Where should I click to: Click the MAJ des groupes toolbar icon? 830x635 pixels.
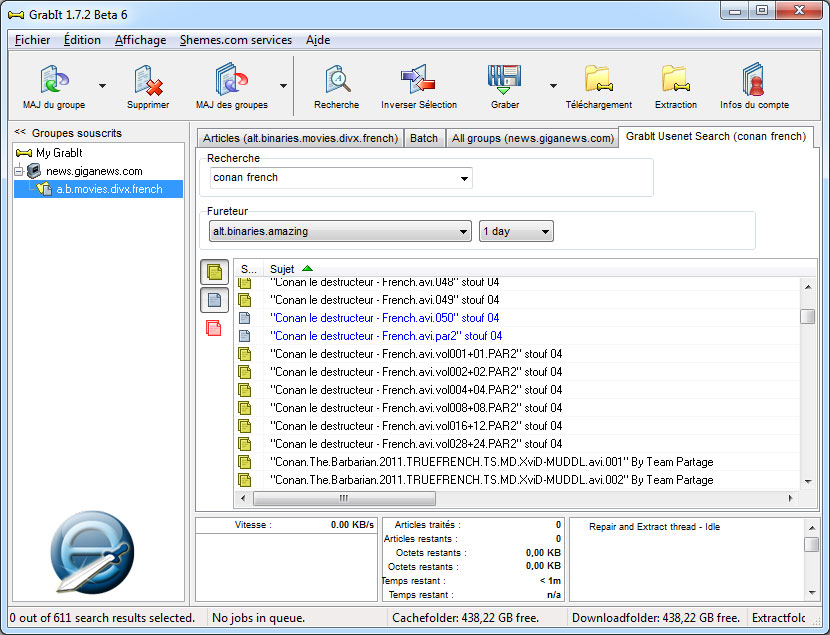click(x=232, y=79)
